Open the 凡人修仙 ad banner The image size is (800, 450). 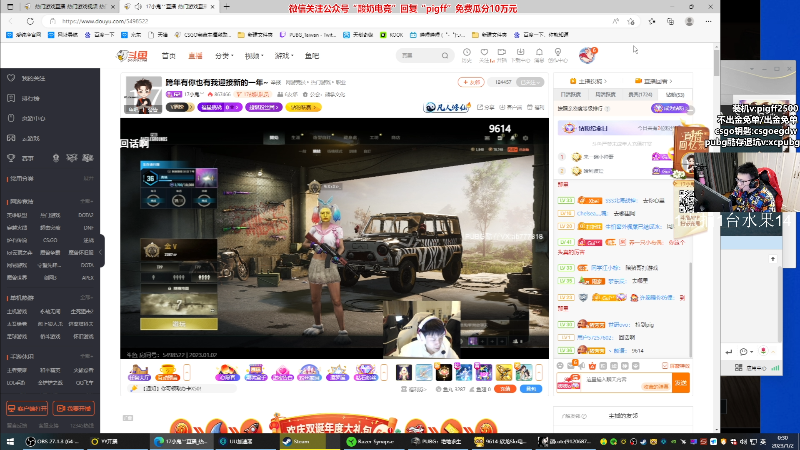coord(447,107)
